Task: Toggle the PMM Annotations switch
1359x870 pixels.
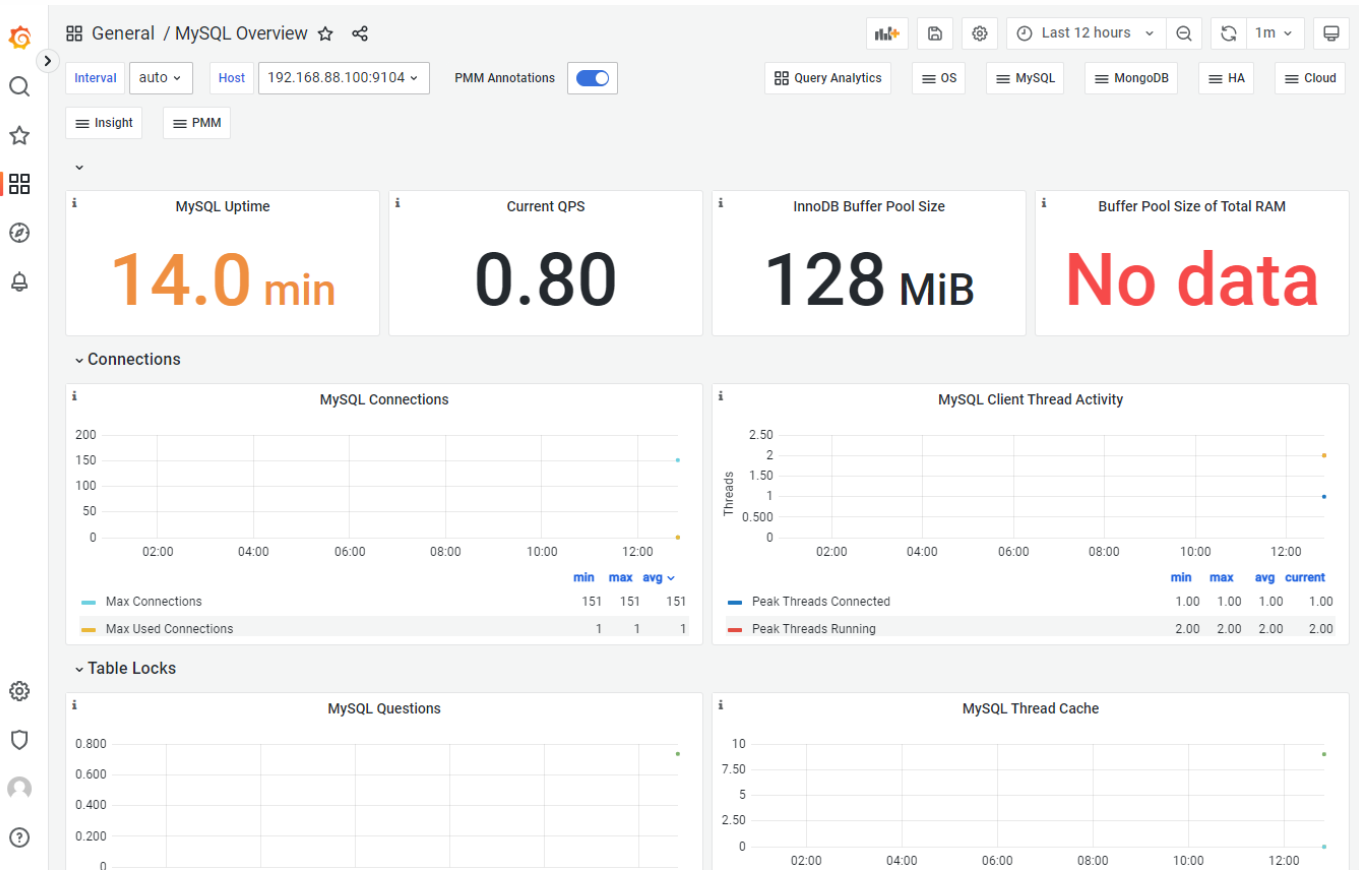Action: tap(593, 78)
